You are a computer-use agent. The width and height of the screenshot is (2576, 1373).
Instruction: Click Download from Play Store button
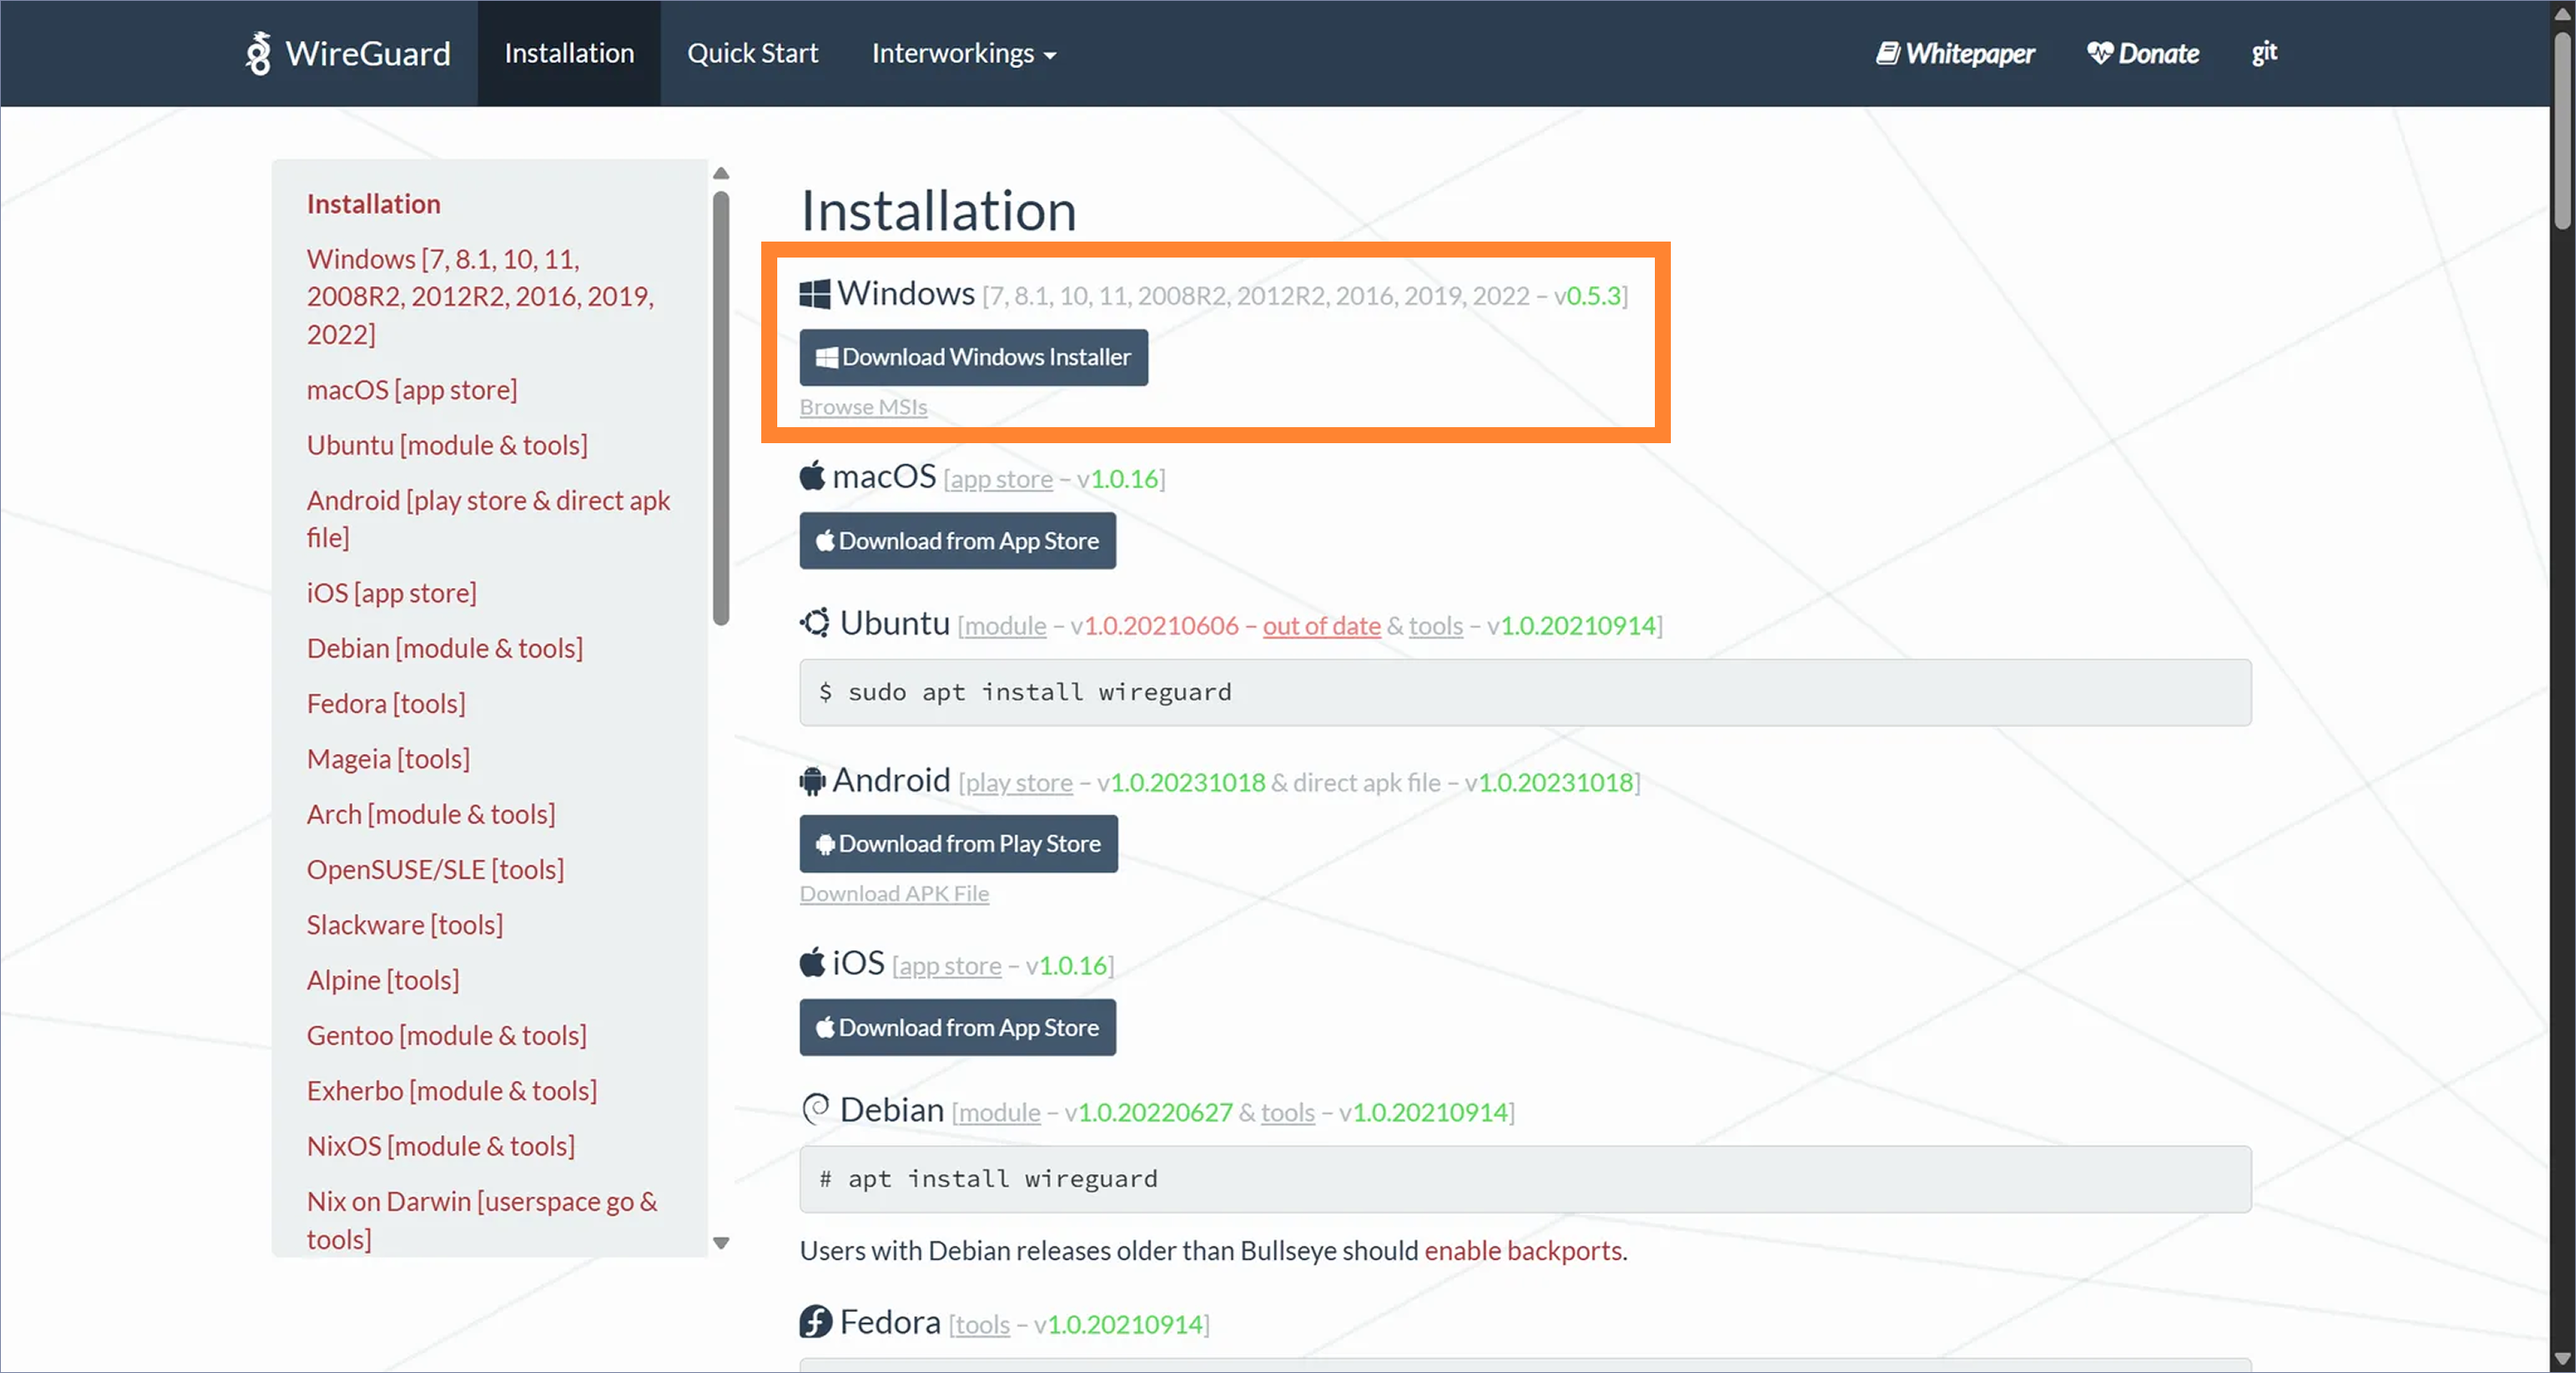click(959, 844)
